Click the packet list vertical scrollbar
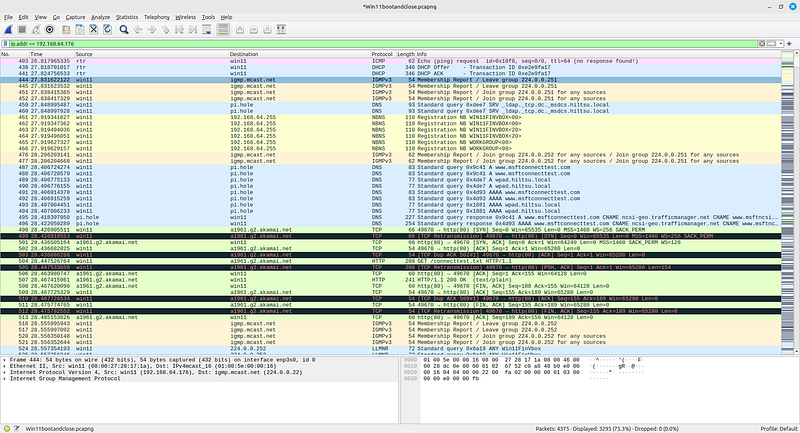The height and width of the screenshot is (433, 800). pos(797,202)
